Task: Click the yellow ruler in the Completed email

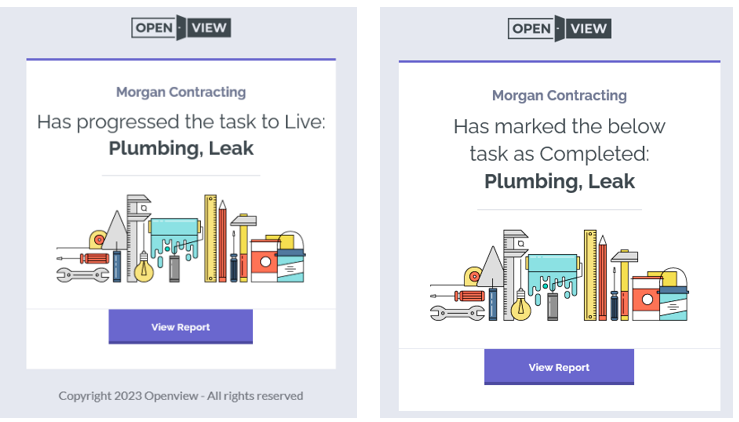Action: 589,274
